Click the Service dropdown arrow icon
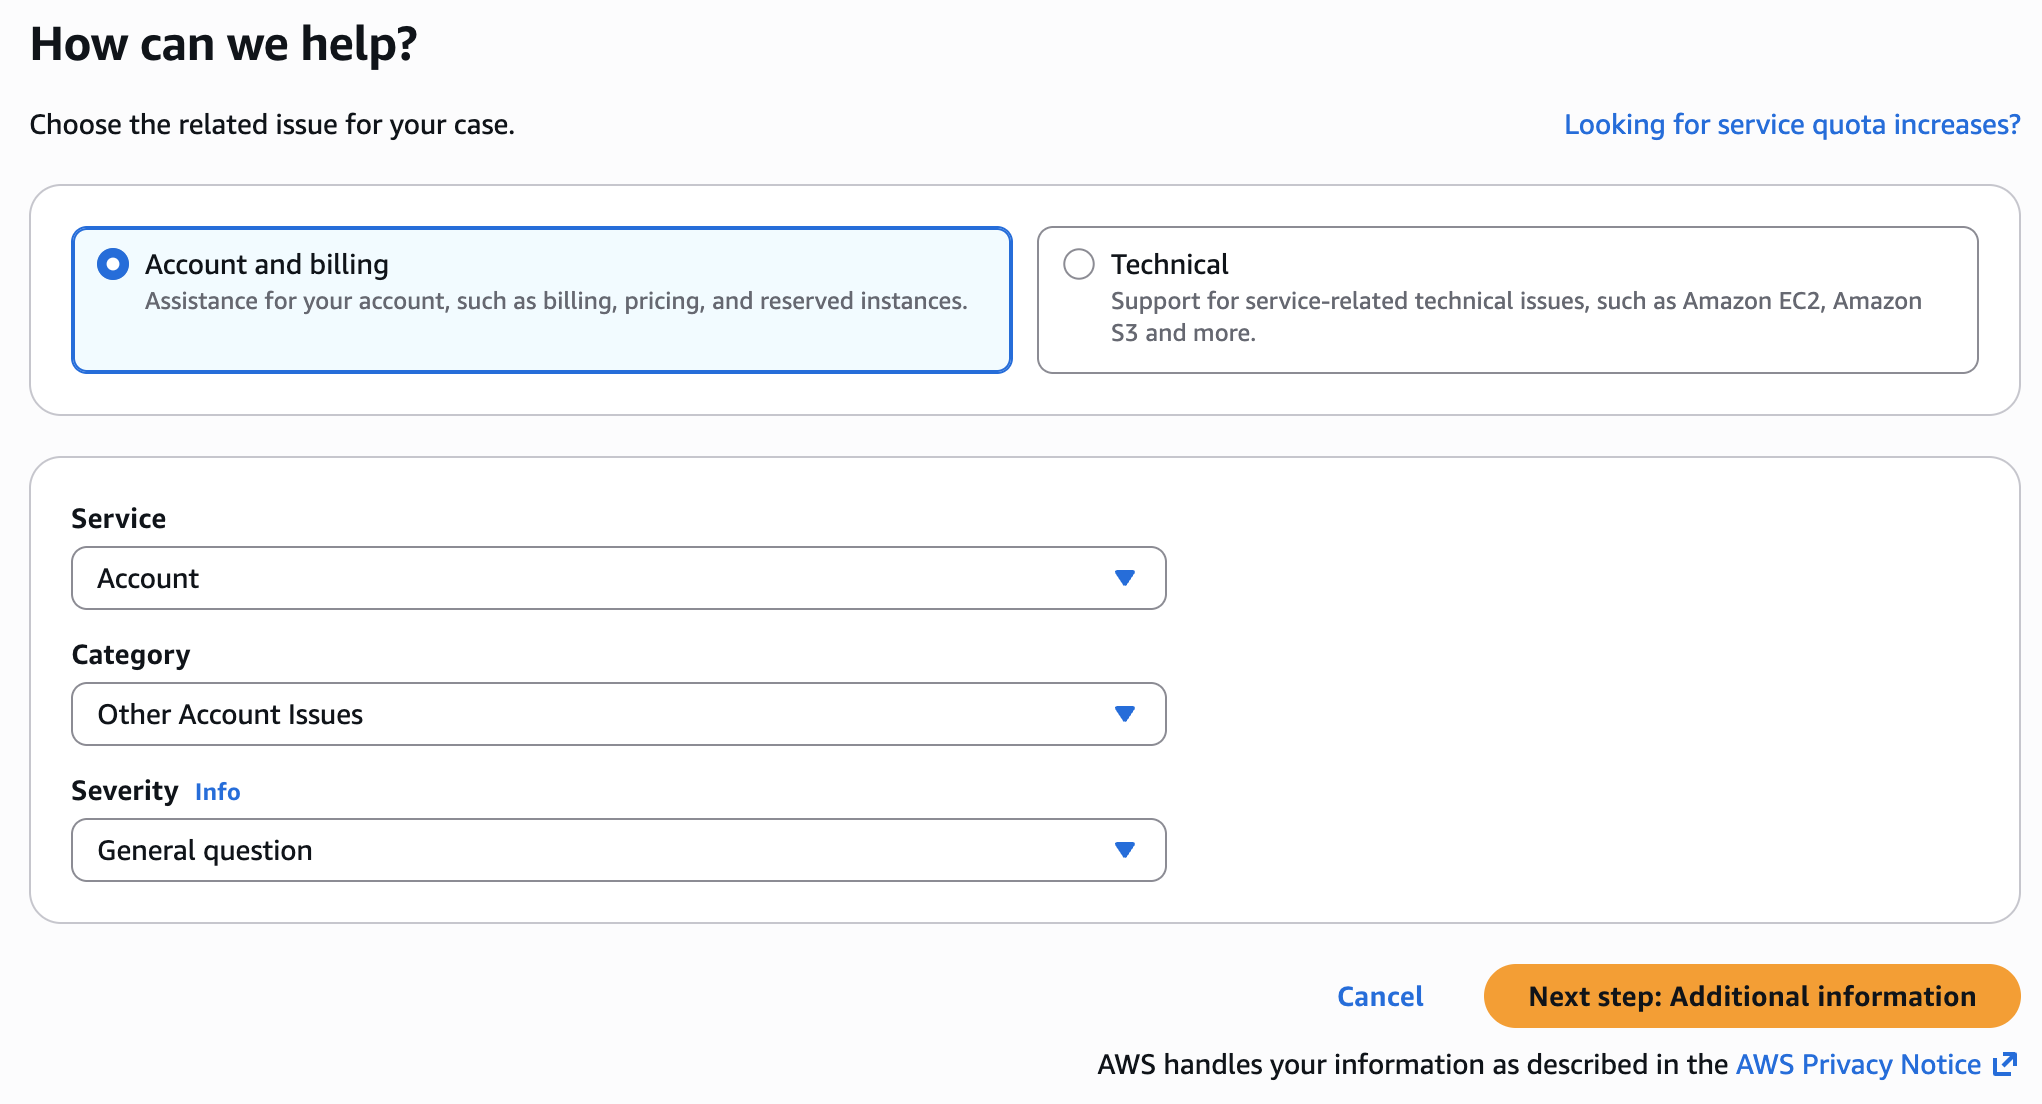Image resolution: width=2042 pixels, height=1104 pixels. 1125,578
